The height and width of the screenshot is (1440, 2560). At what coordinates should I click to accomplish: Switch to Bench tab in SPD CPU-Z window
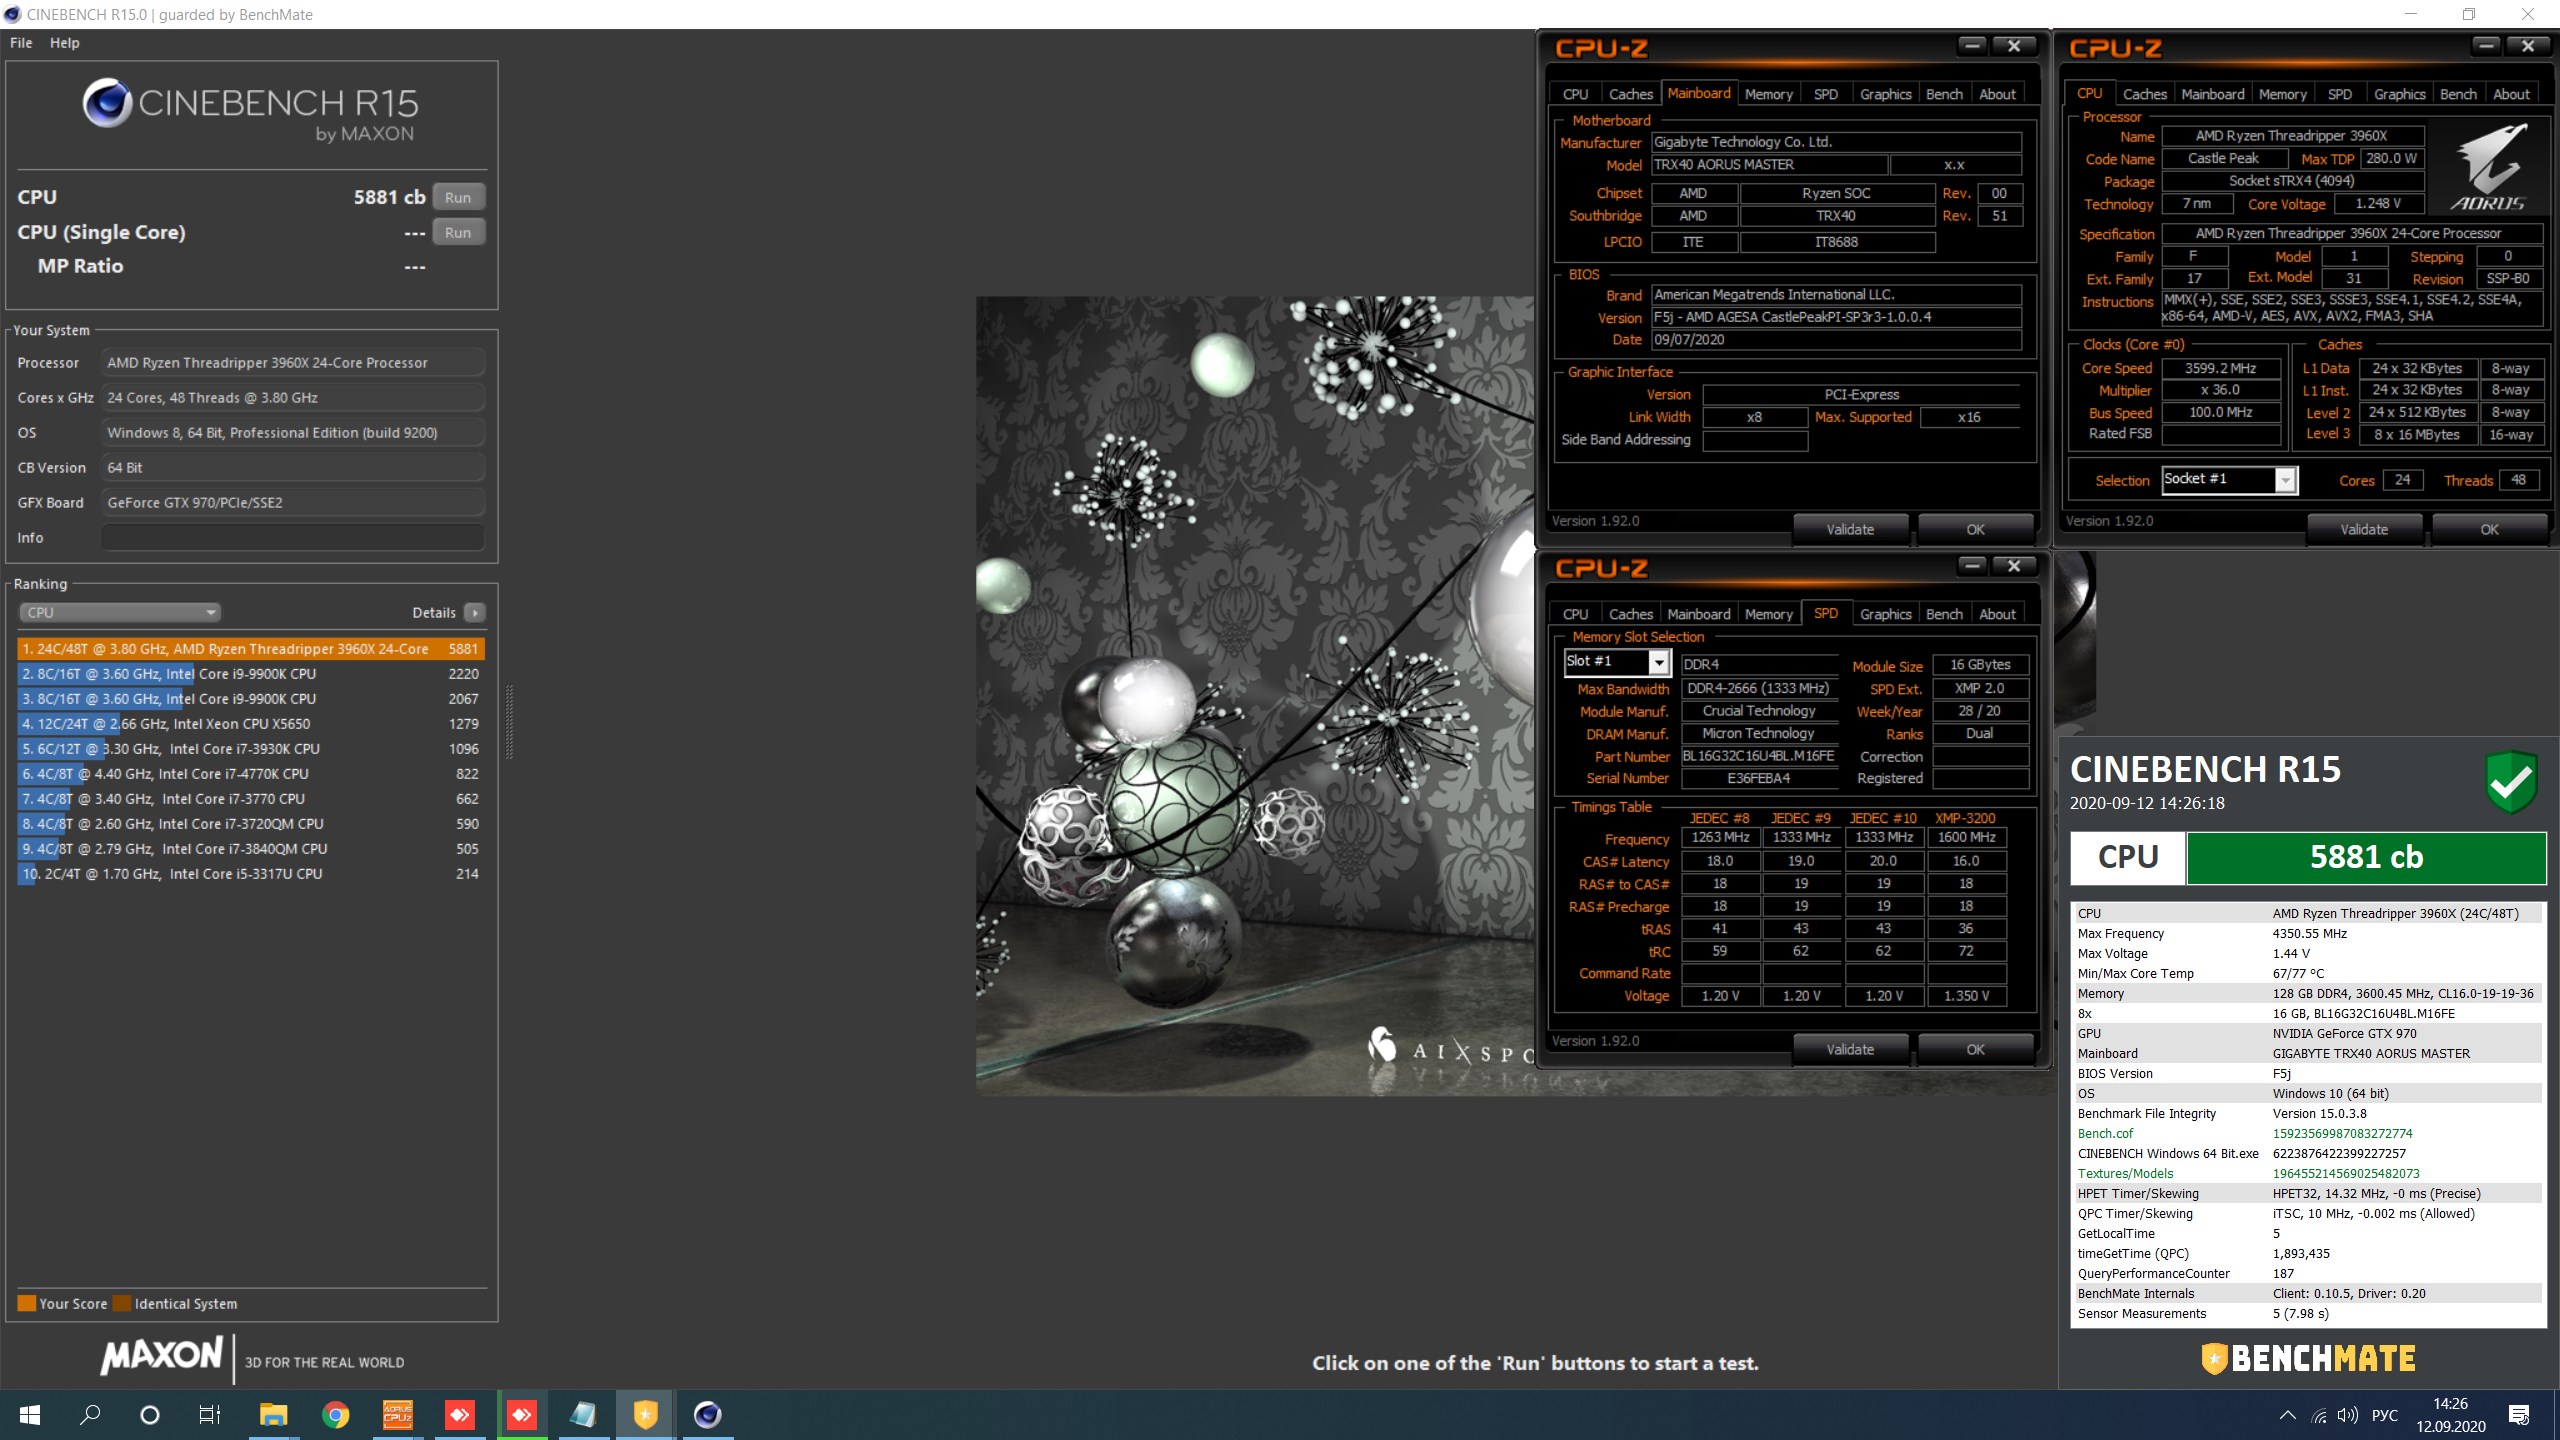[1944, 614]
